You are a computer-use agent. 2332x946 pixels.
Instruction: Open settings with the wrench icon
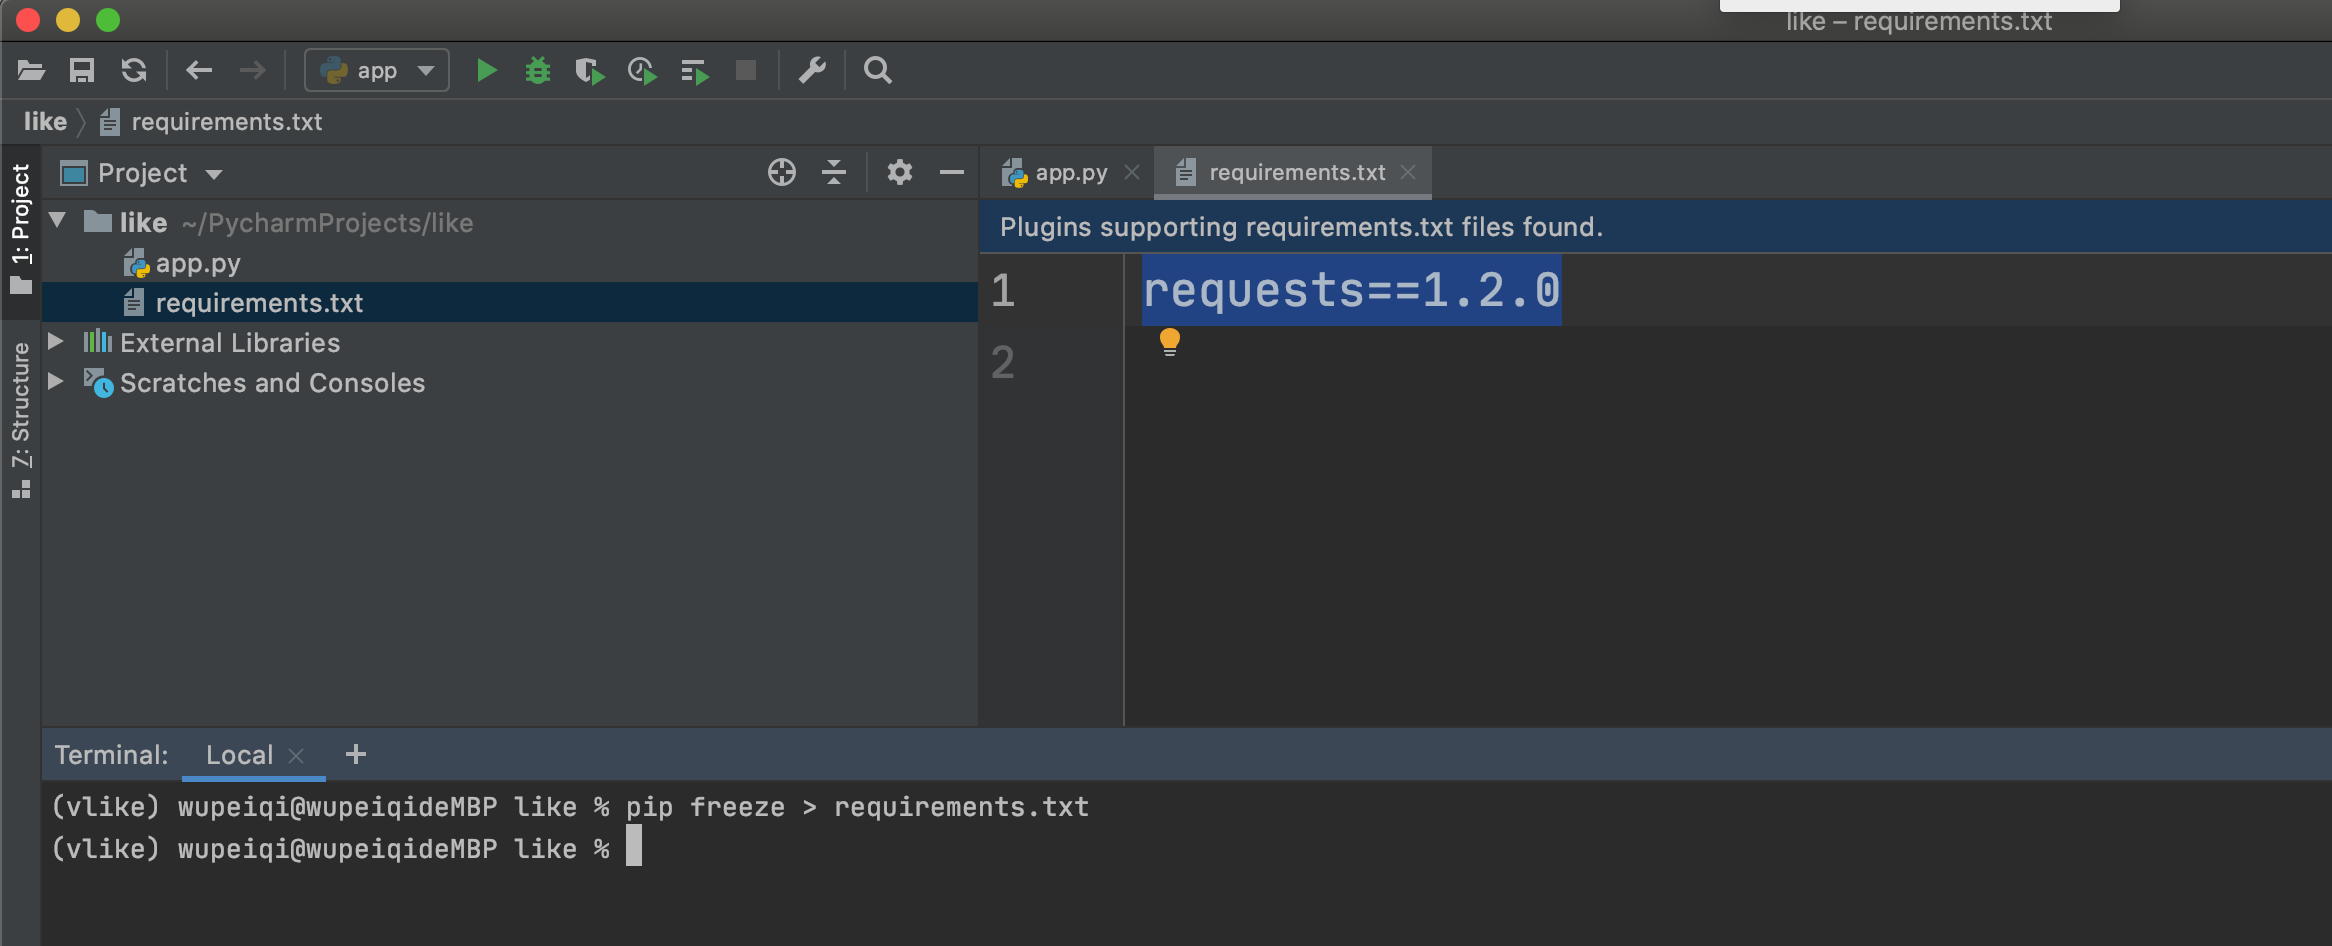tap(812, 71)
